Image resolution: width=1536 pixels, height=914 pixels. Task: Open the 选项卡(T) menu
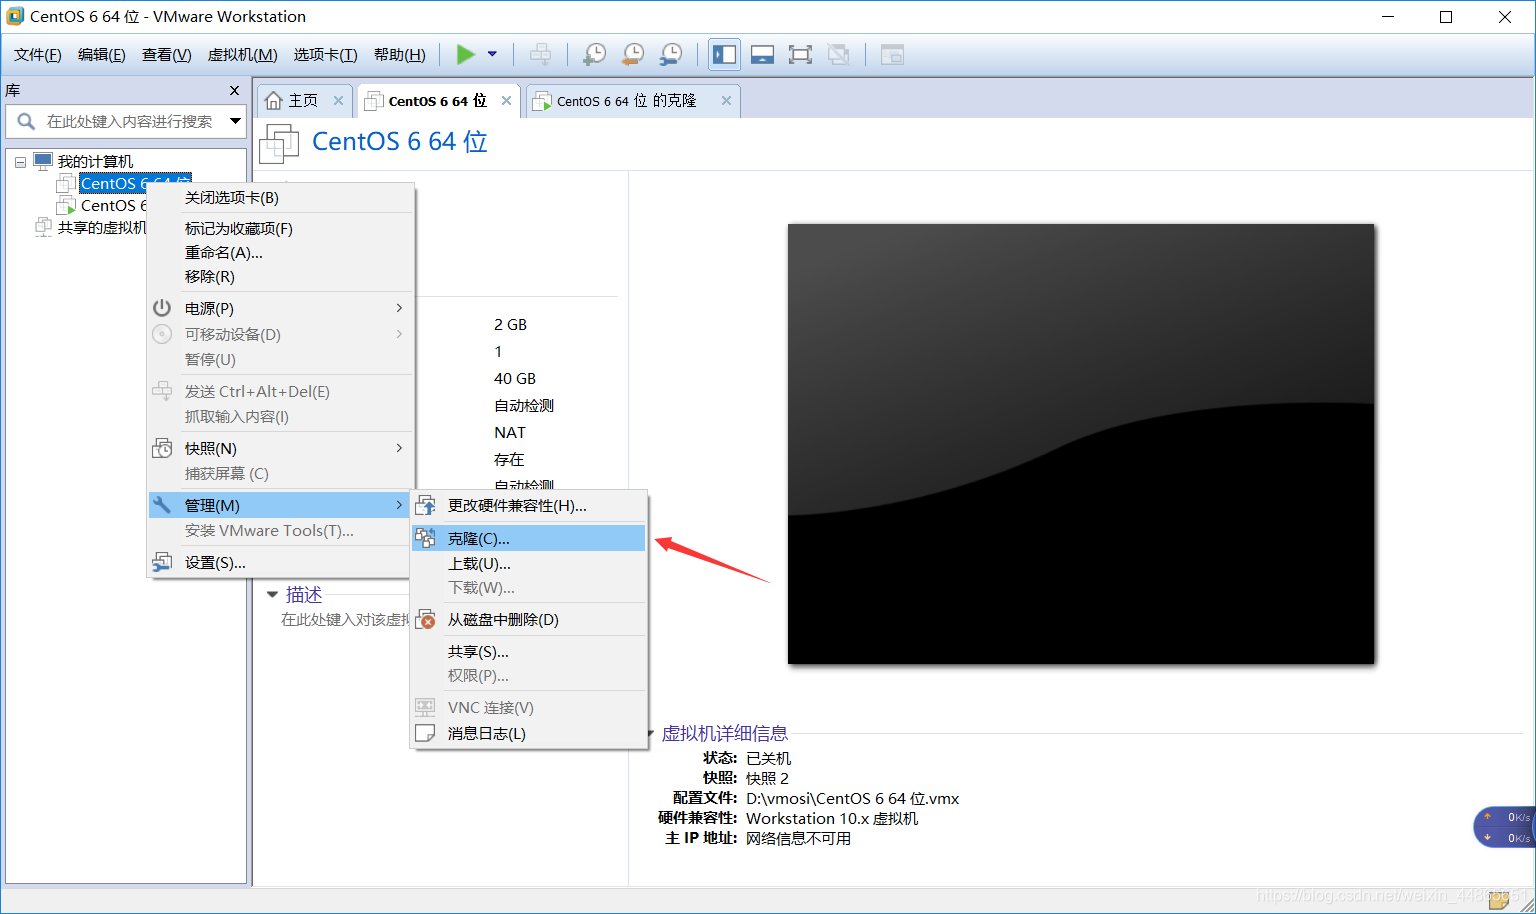[x=326, y=54]
